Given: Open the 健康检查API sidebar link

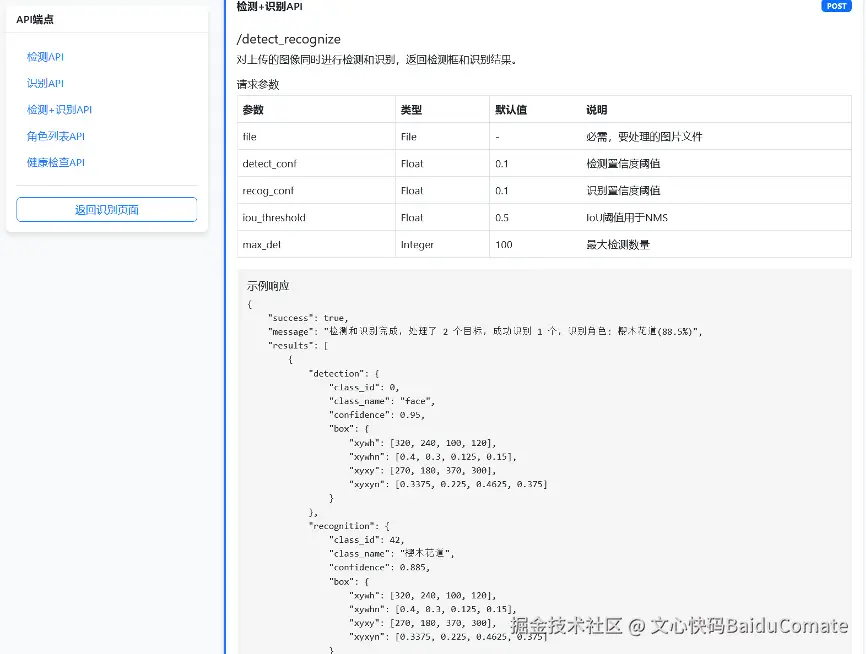Looking at the screenshot, I should 56,162.
